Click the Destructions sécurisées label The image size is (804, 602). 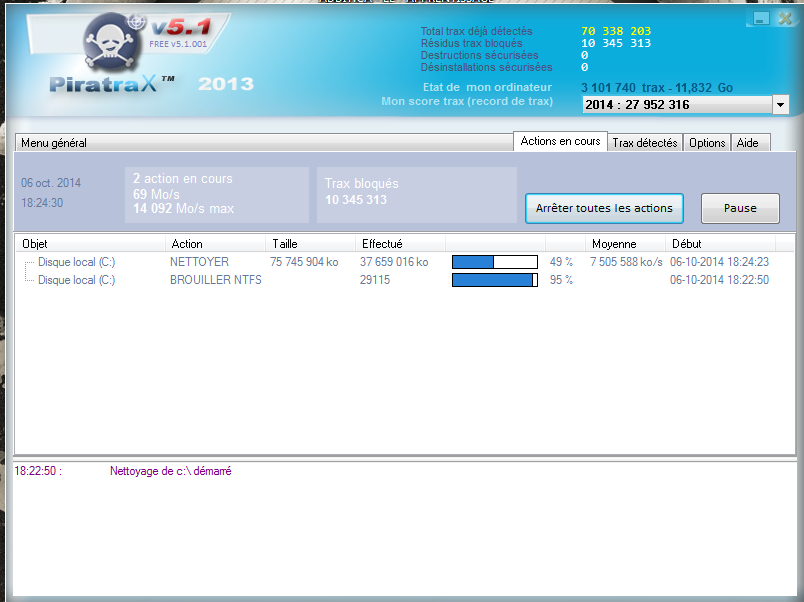(x=479, y=55)
